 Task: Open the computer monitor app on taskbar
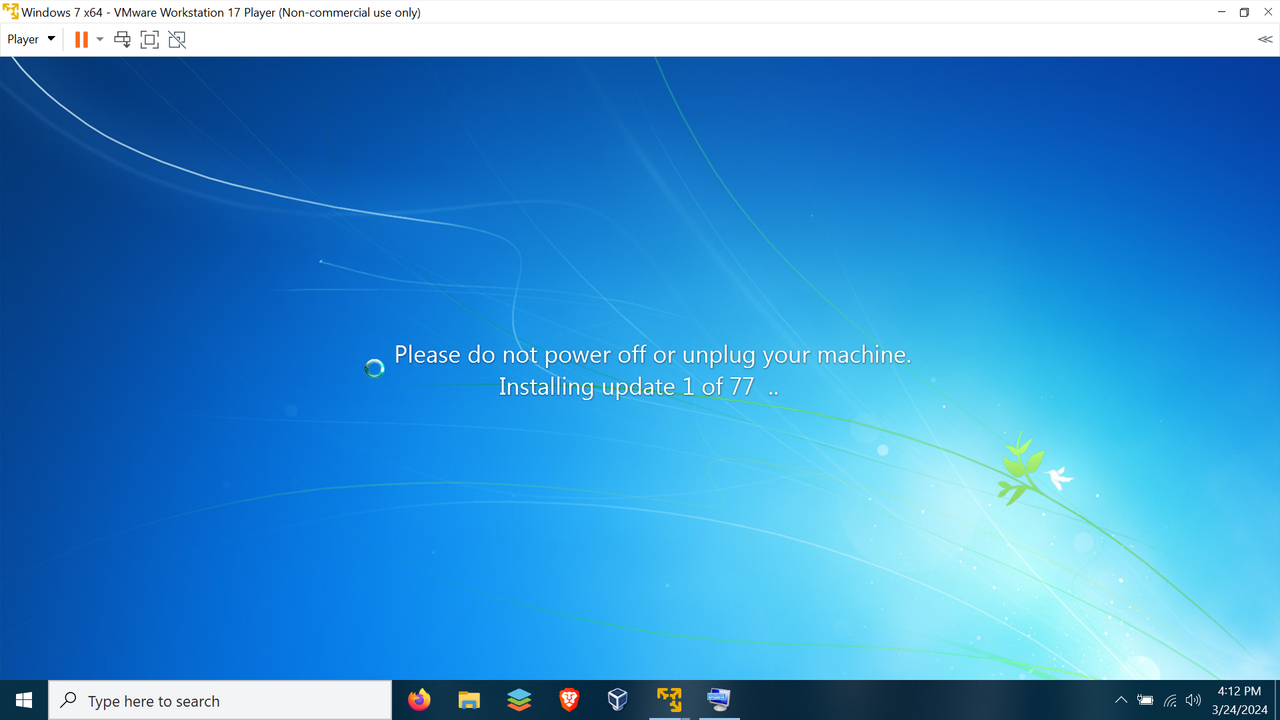718,700
